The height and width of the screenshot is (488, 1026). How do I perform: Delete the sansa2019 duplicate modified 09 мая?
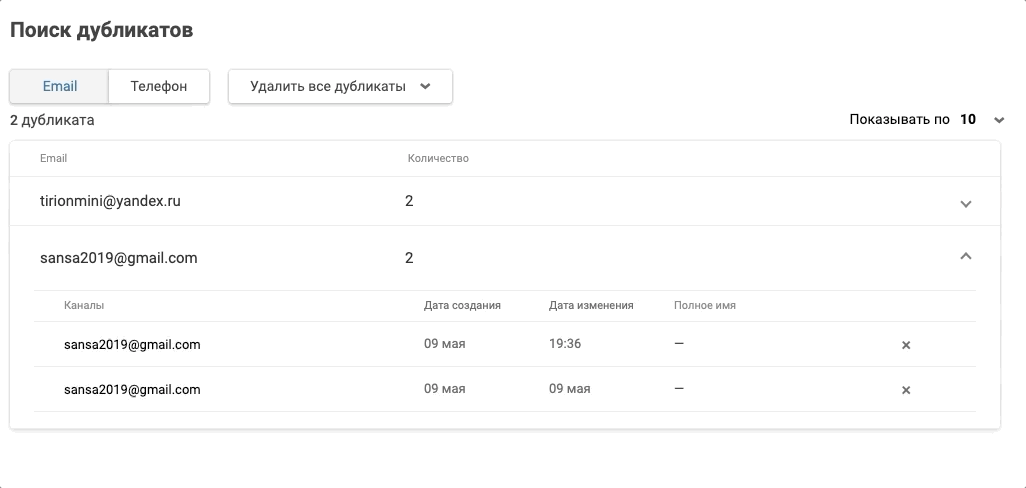pyautogui.click(x=906, y=390)
